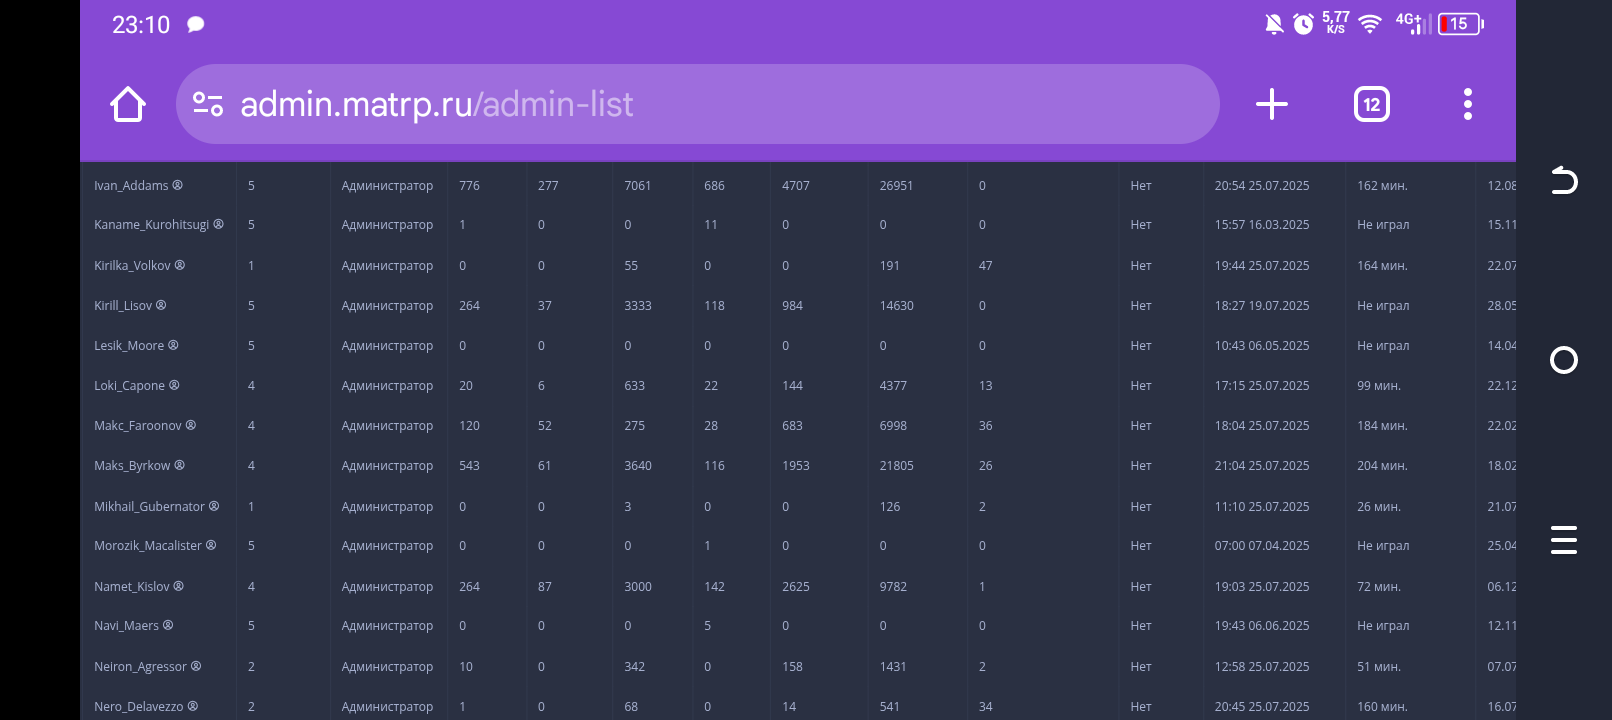Click the registered badge next to Lesik_Moore
1612x720 pixels.
coord(173,345)
